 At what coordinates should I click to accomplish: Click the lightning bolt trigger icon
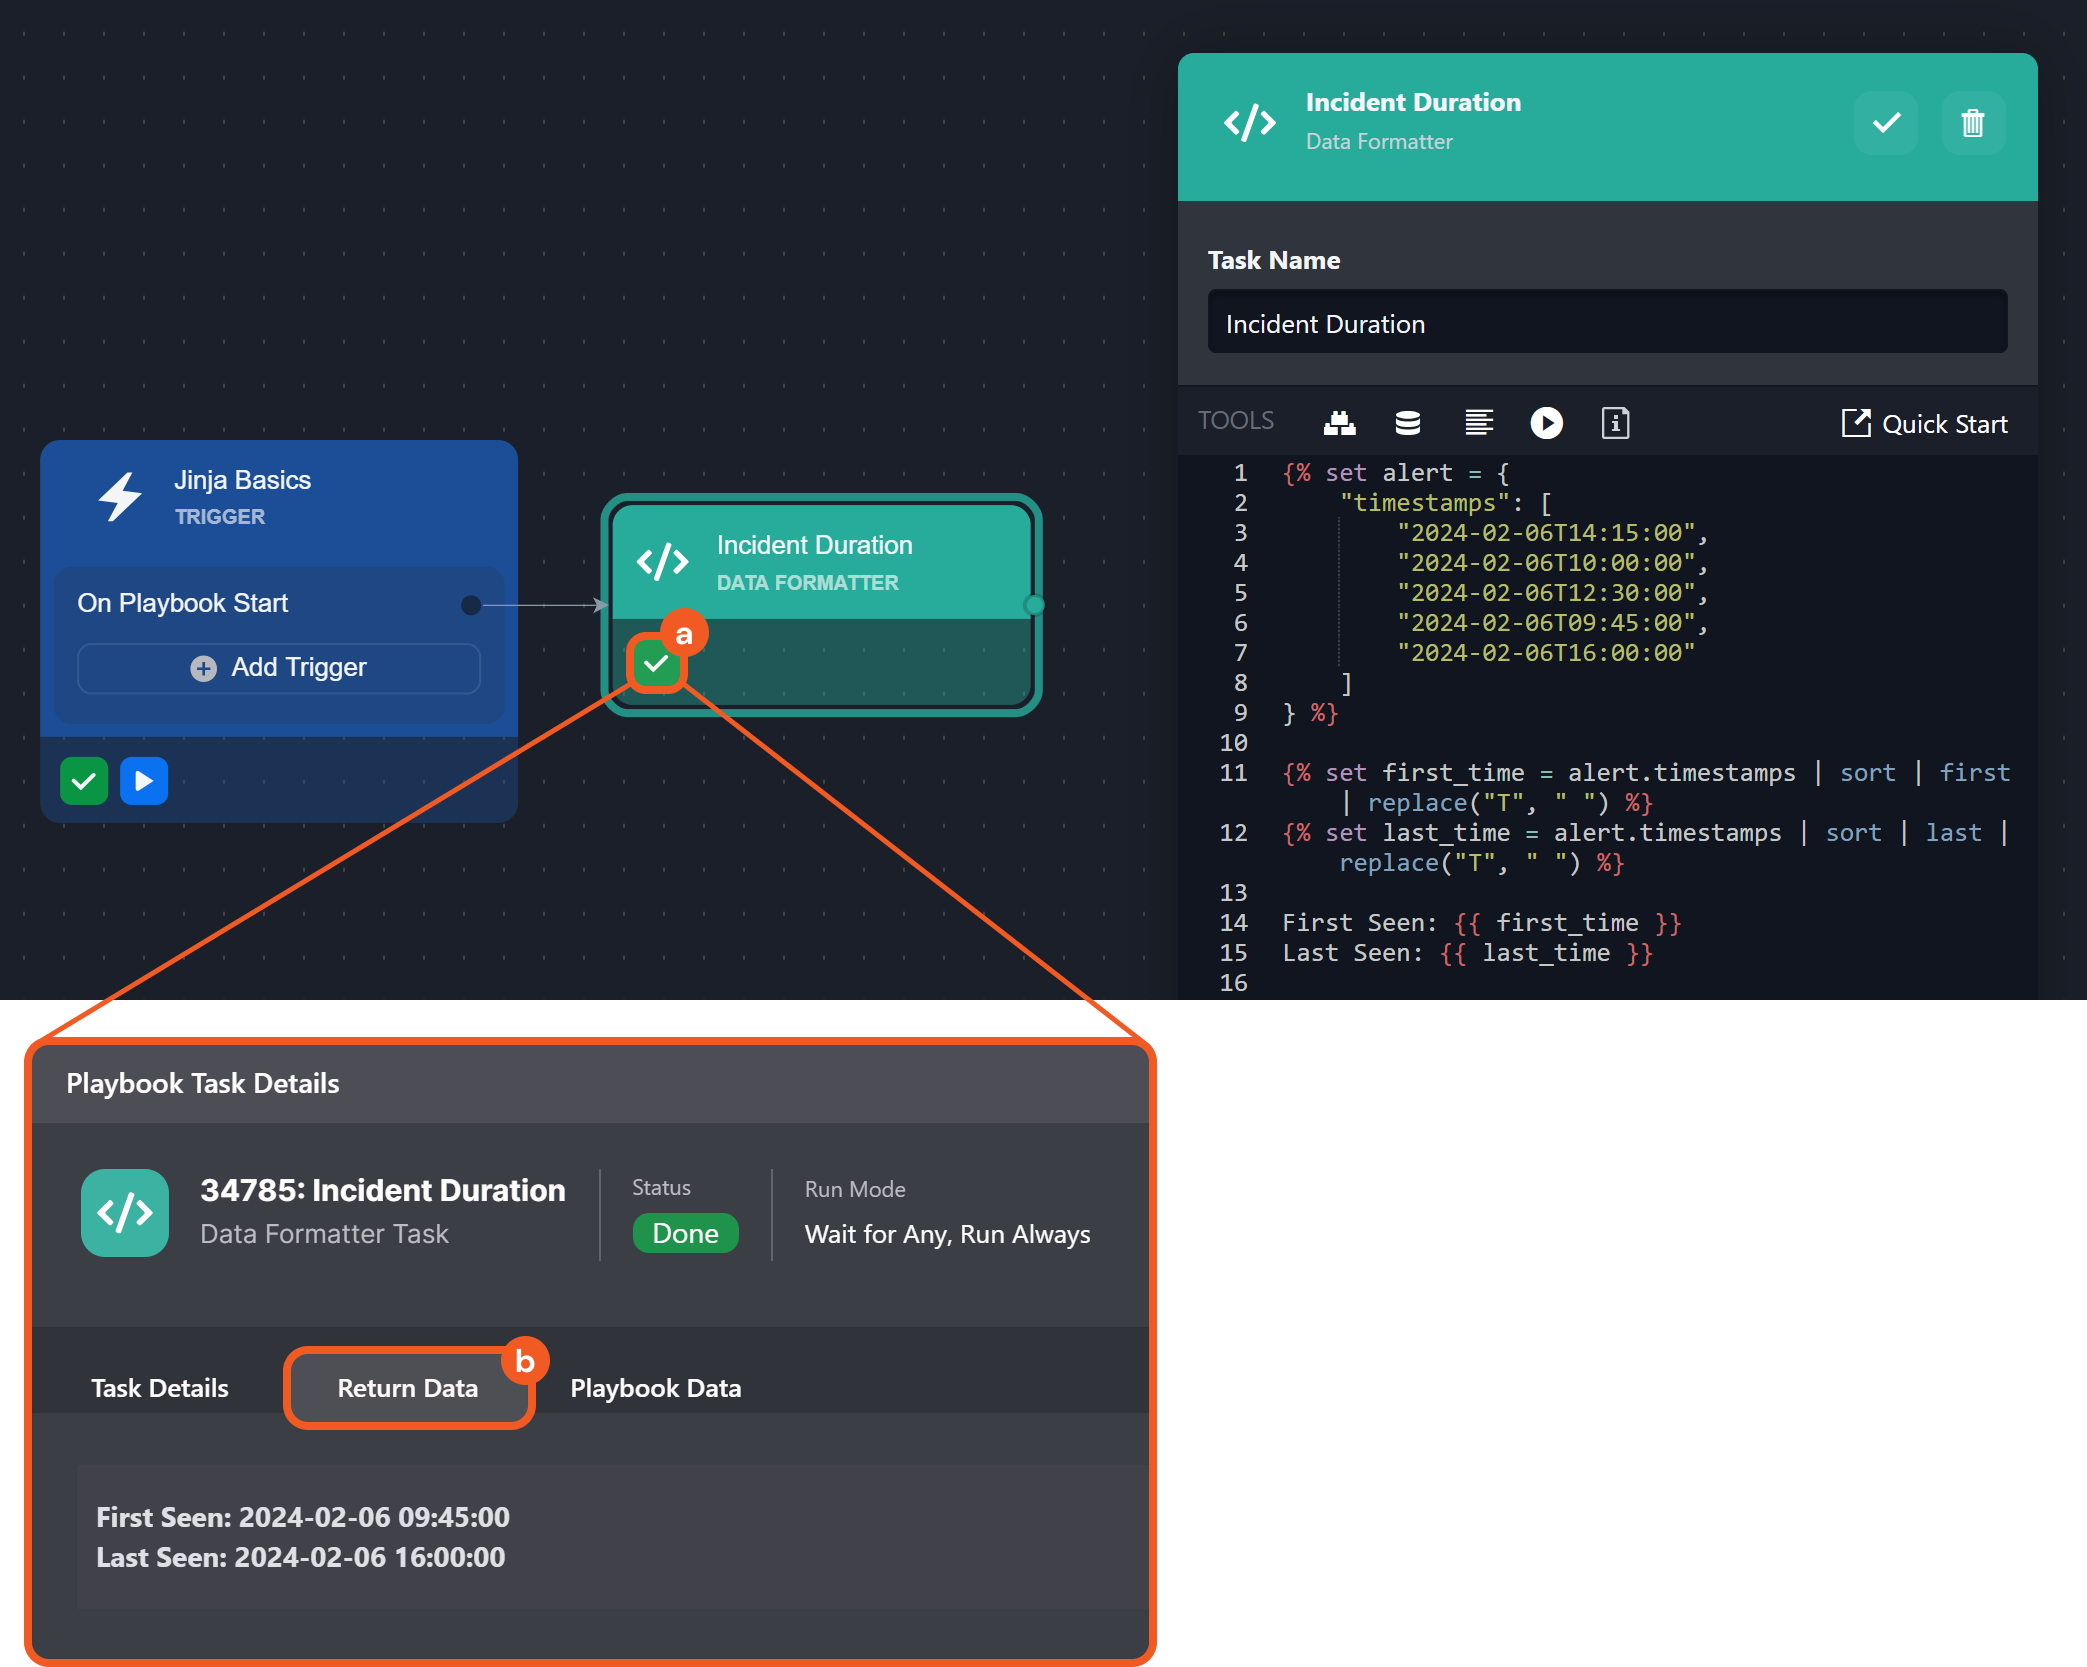click(121, 497)
